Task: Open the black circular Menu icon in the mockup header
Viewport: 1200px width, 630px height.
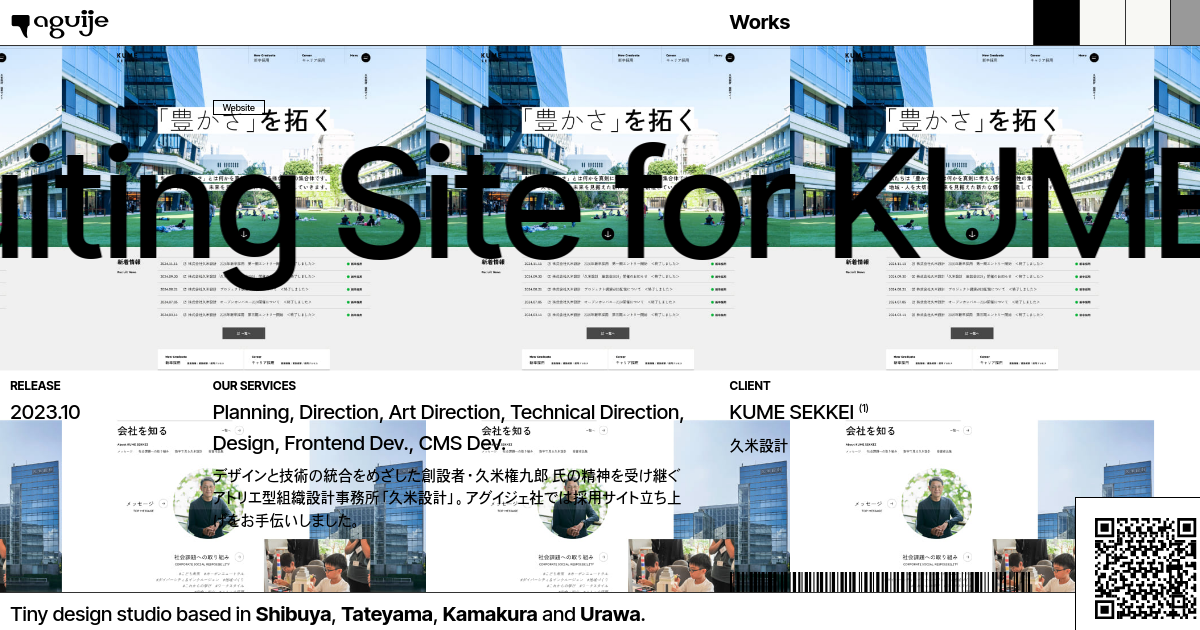Action: pos(729,58)
